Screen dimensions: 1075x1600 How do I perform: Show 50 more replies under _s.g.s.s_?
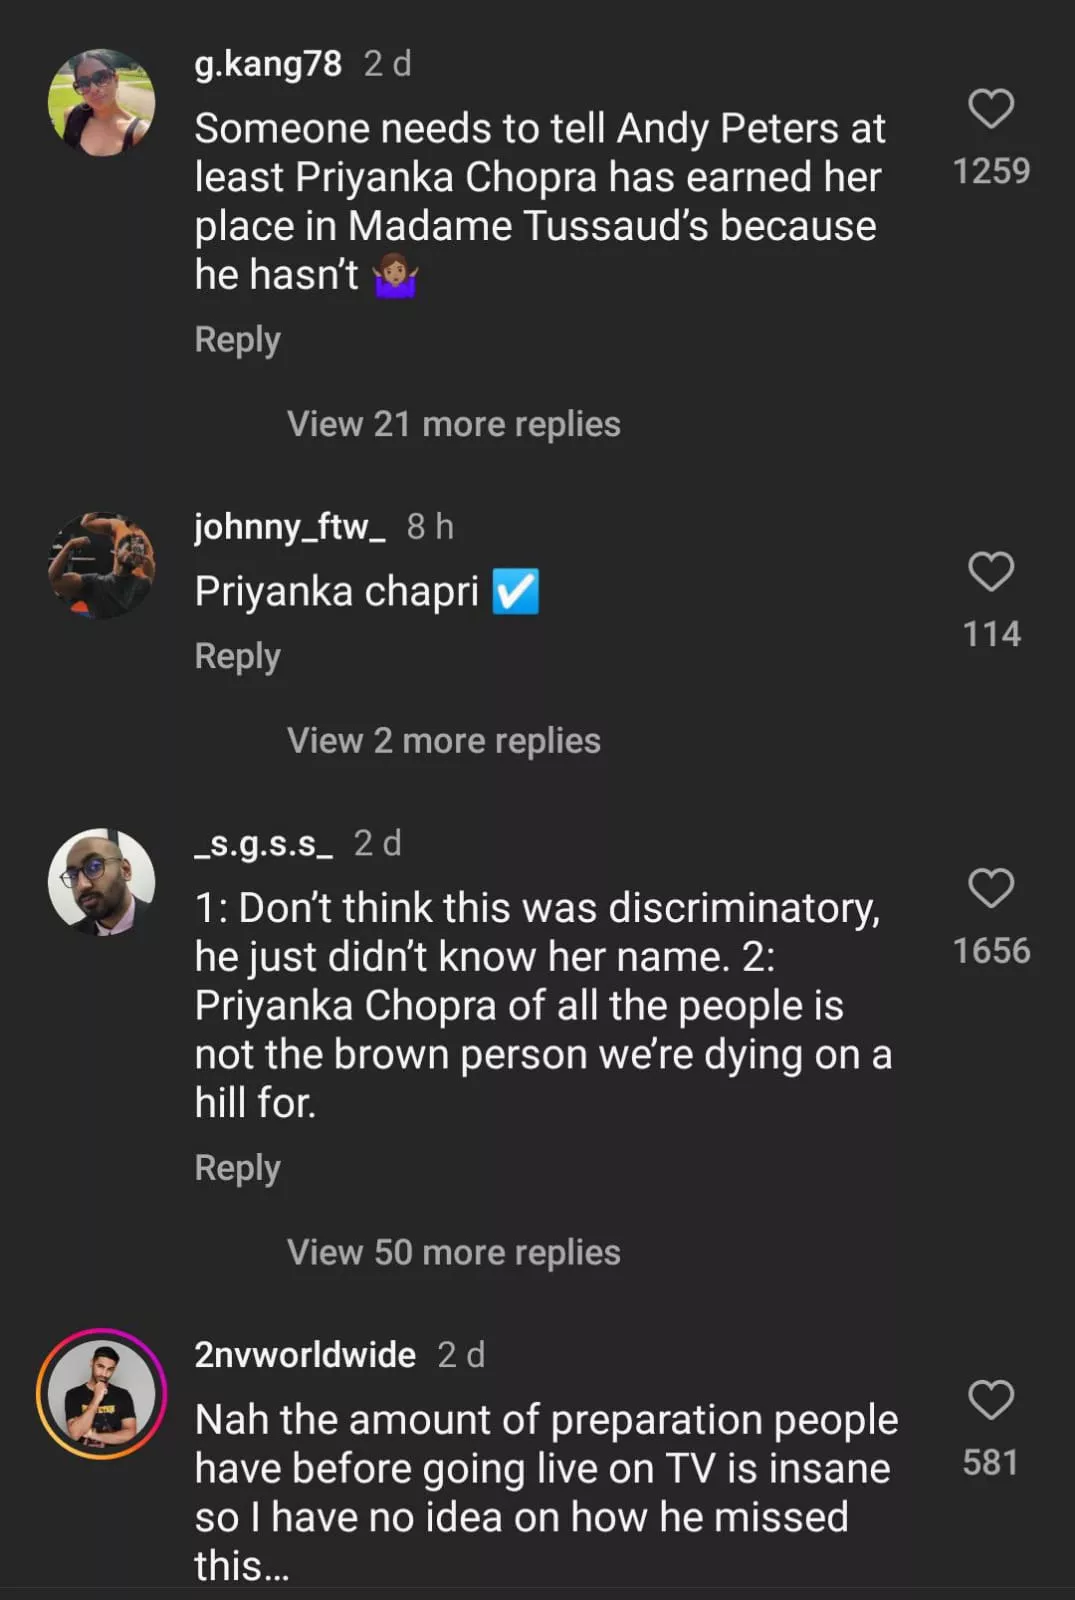coord(453,1253)
